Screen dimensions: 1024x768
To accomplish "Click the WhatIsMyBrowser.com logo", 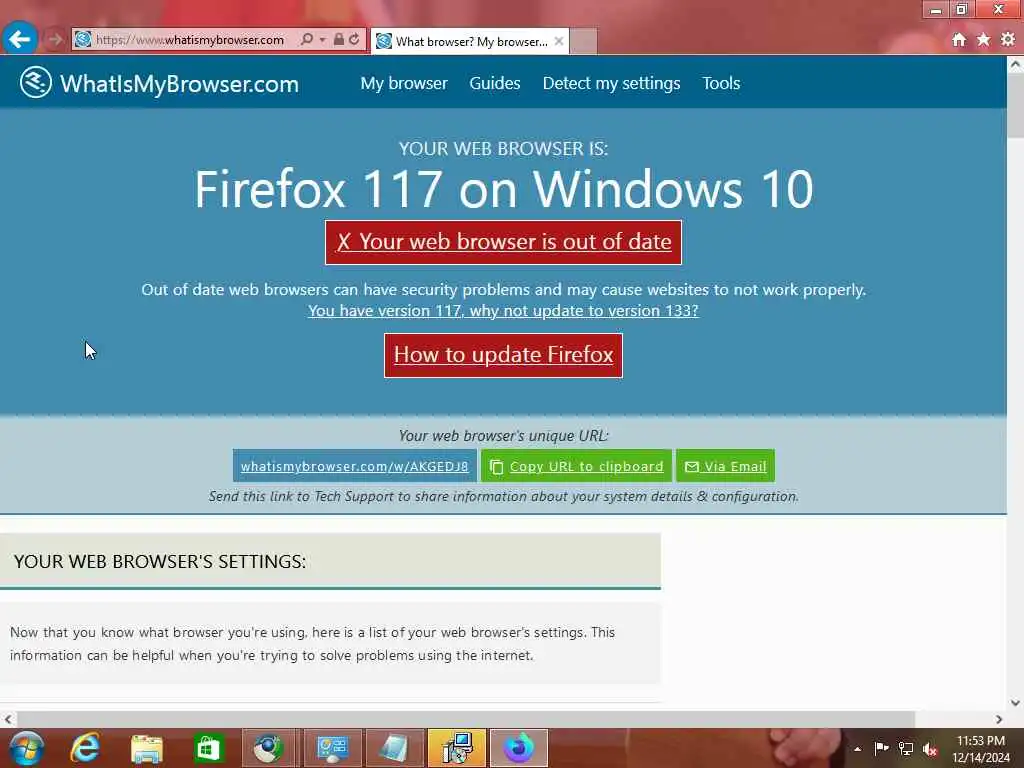I will (159, 83).
